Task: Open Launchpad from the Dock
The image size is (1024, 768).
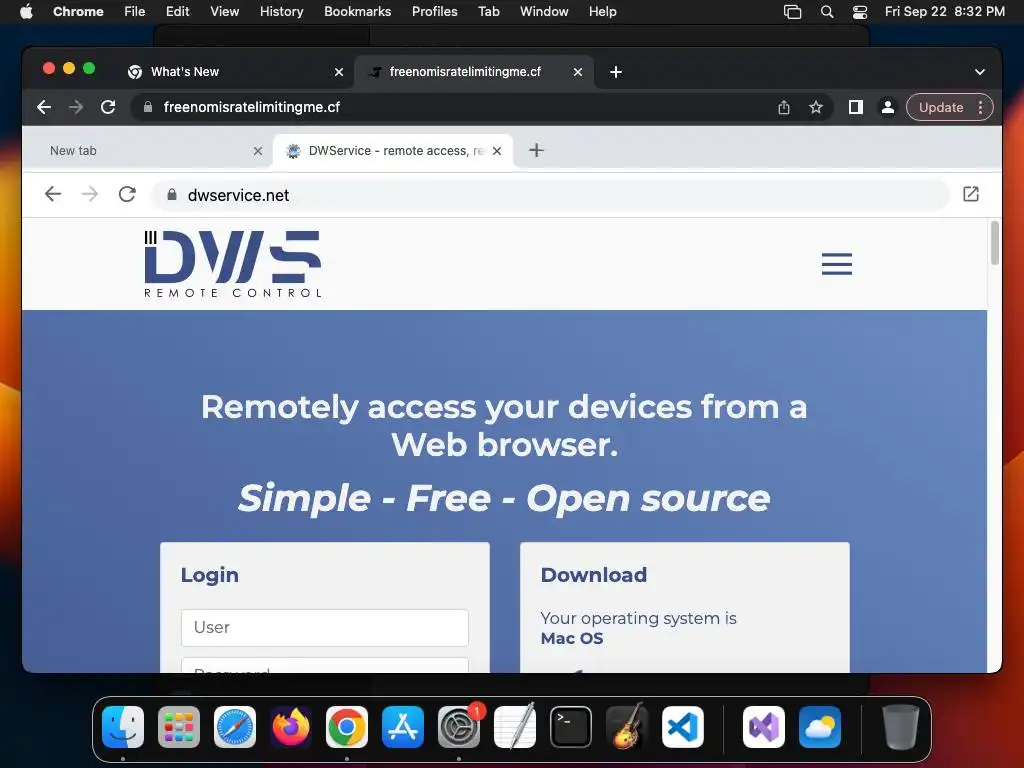Action: tap(179, 727)
